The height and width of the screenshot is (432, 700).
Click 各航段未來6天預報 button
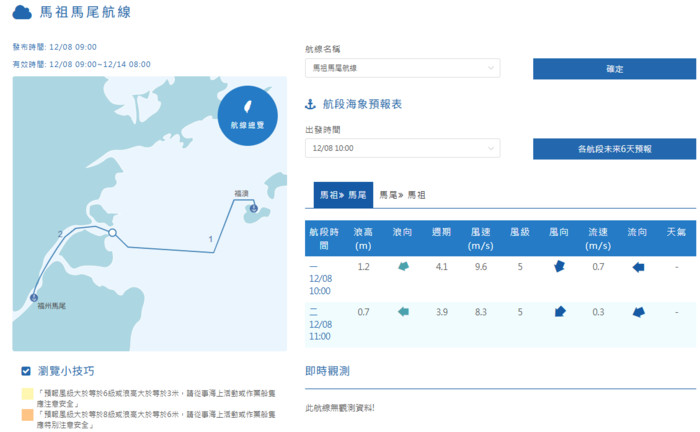pos(614,148)
